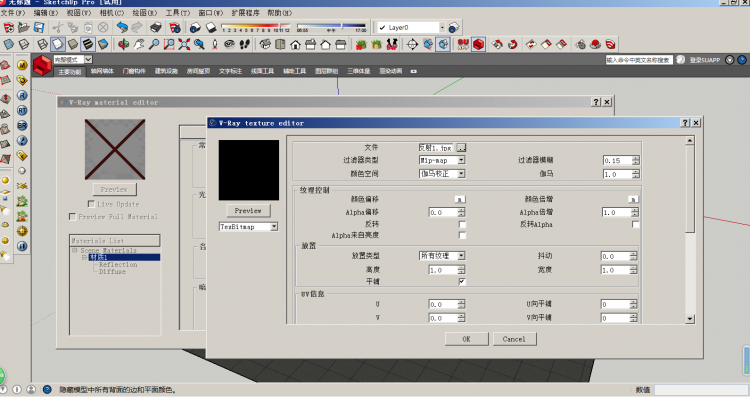Click OK in texture editor

[x=466, y=339]
